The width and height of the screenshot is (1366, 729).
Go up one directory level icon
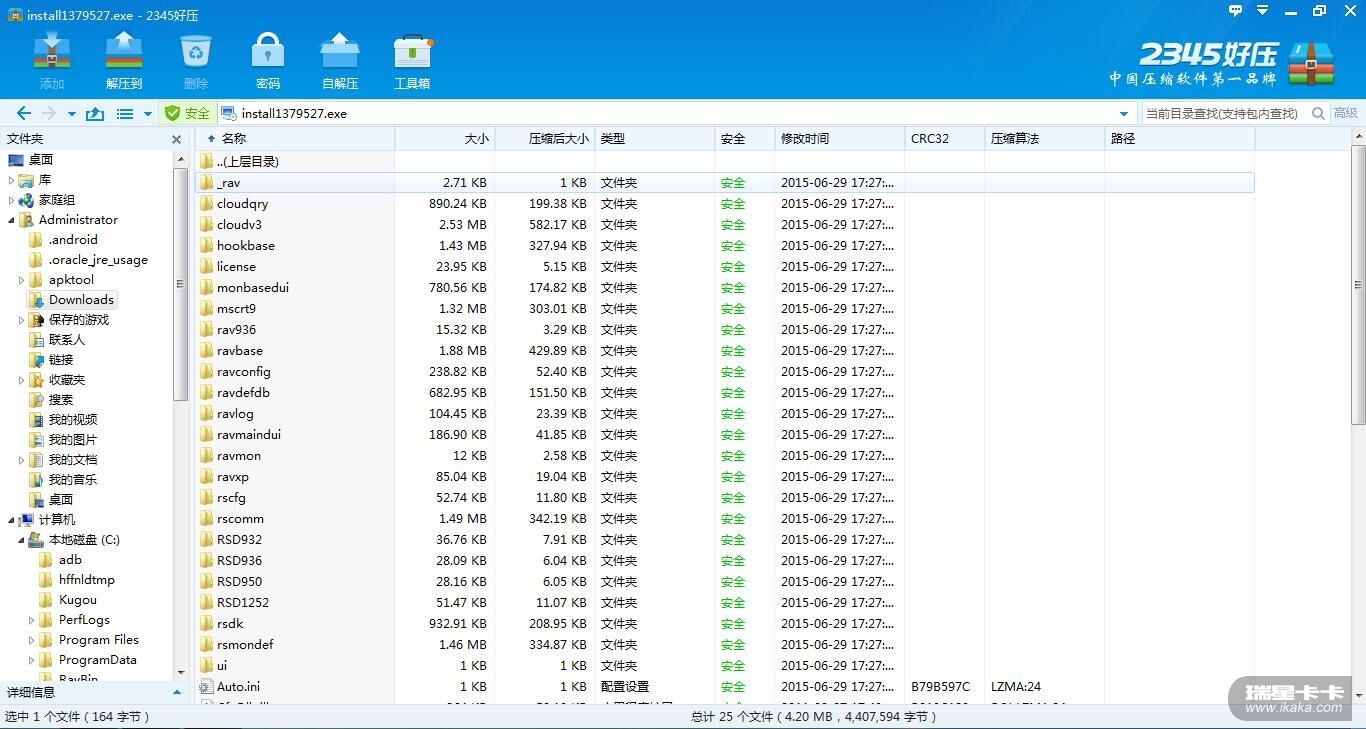pyautogui.click(x=95, y=114)
